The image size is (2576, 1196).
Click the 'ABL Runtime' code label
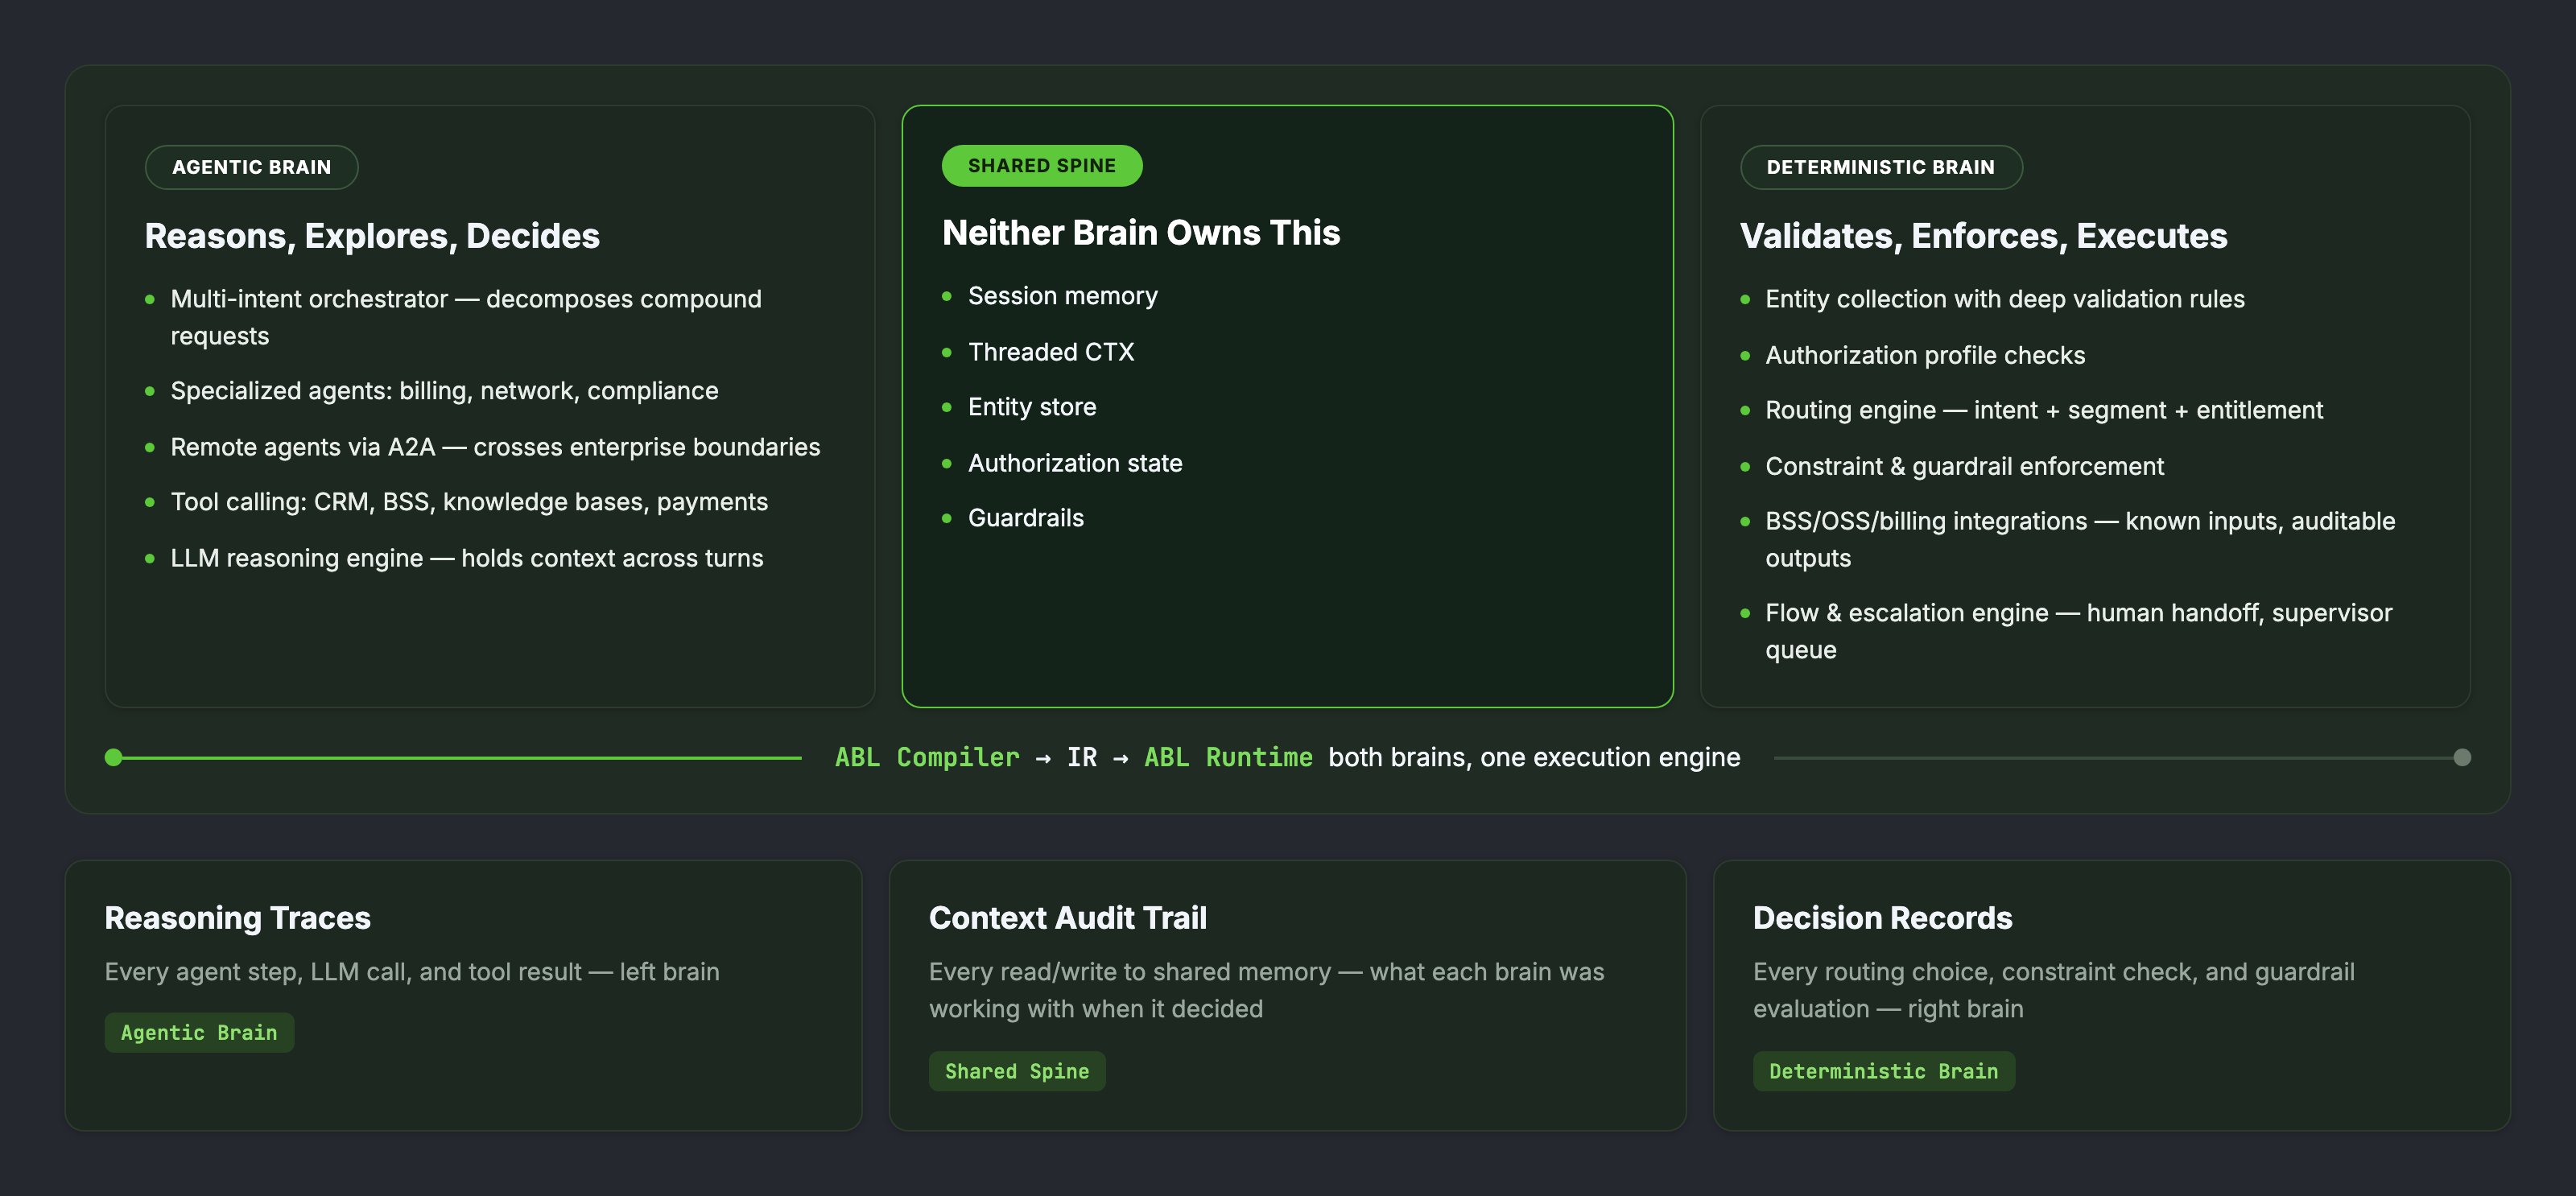1228,757
